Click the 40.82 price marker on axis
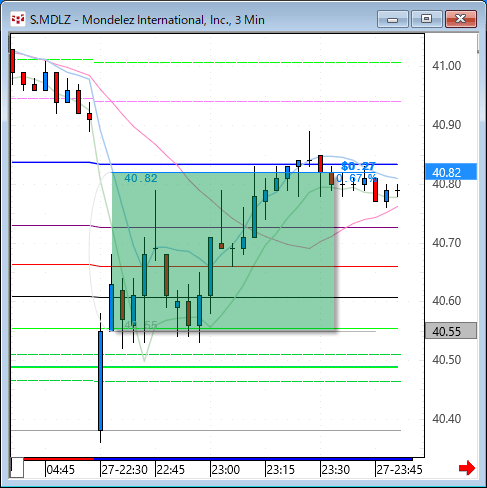Image resolution: width=487 pixels, height=488 pixels. coord(451,172)
